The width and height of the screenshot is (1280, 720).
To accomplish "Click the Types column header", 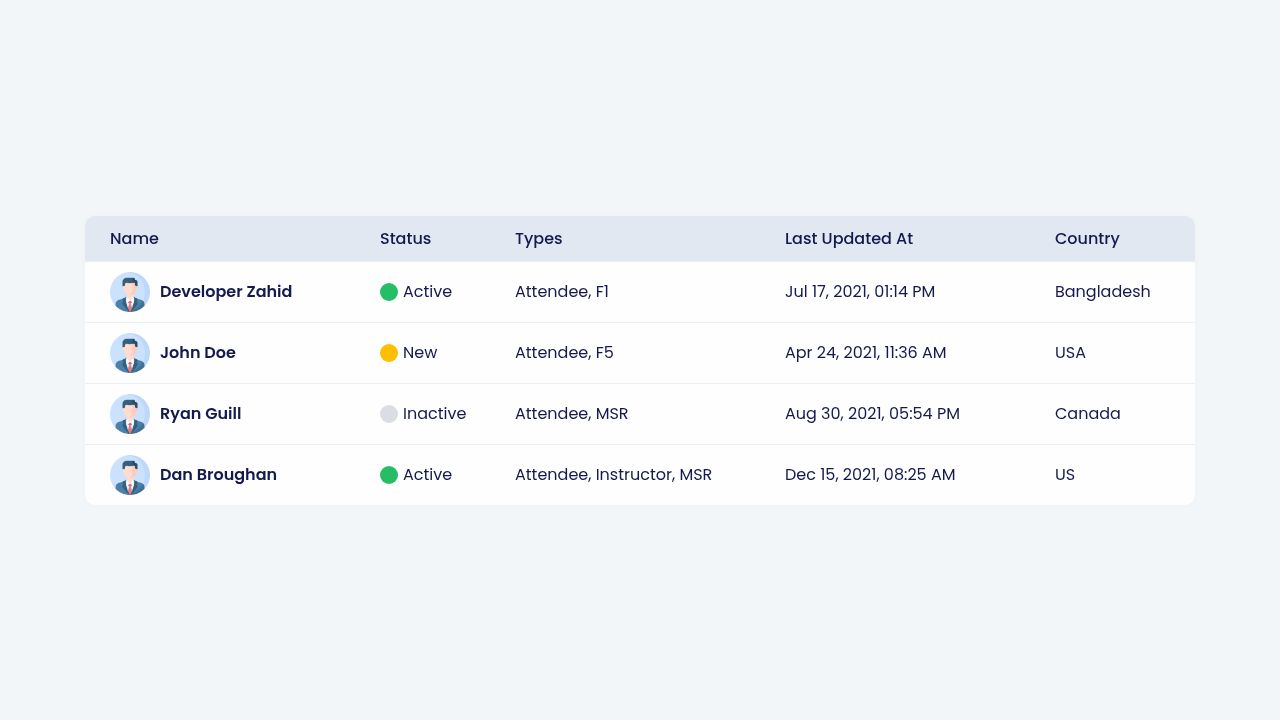I will (x=538, y=239).
